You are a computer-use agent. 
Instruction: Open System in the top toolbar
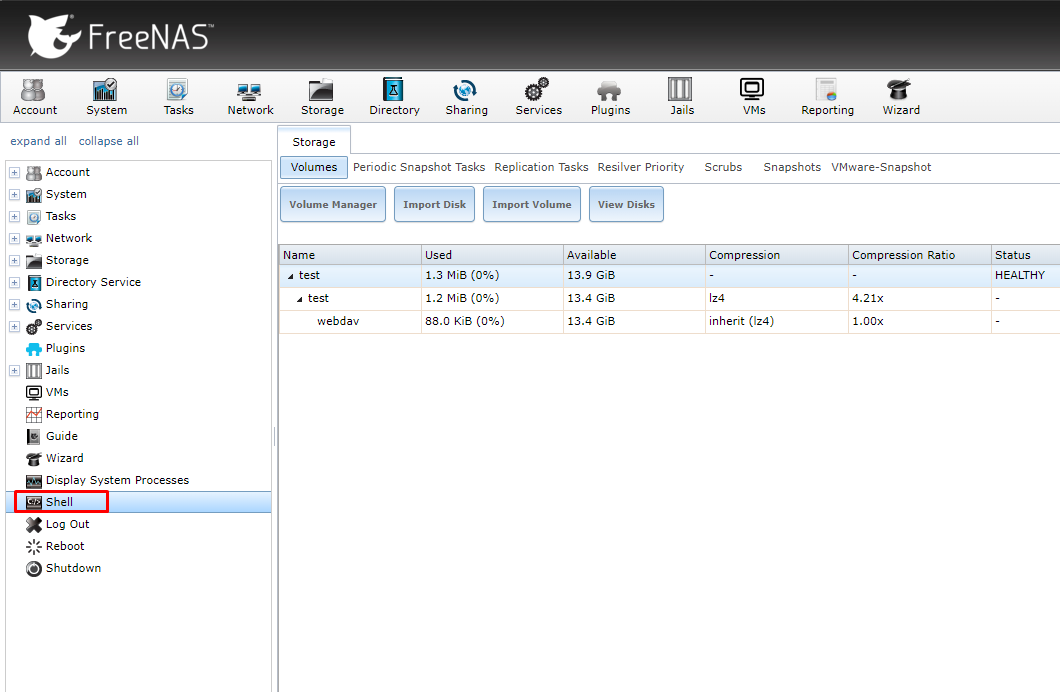click(x=106, y=97)
